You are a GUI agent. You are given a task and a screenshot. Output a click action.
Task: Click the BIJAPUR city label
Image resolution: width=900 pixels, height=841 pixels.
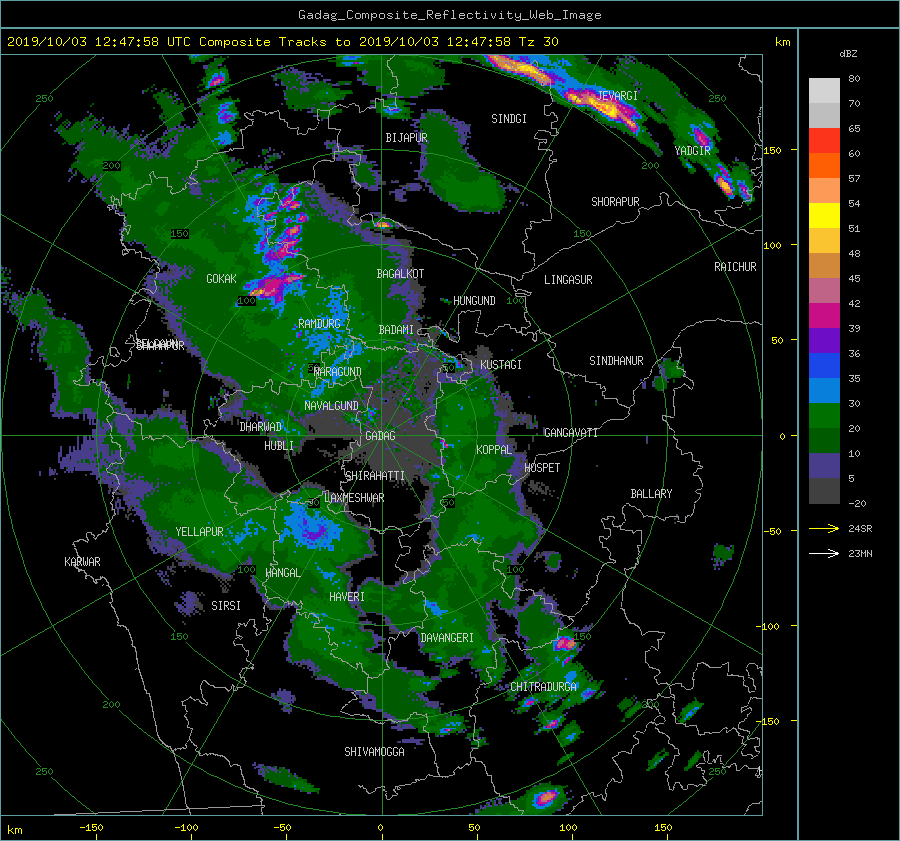(x=406, y=138)
